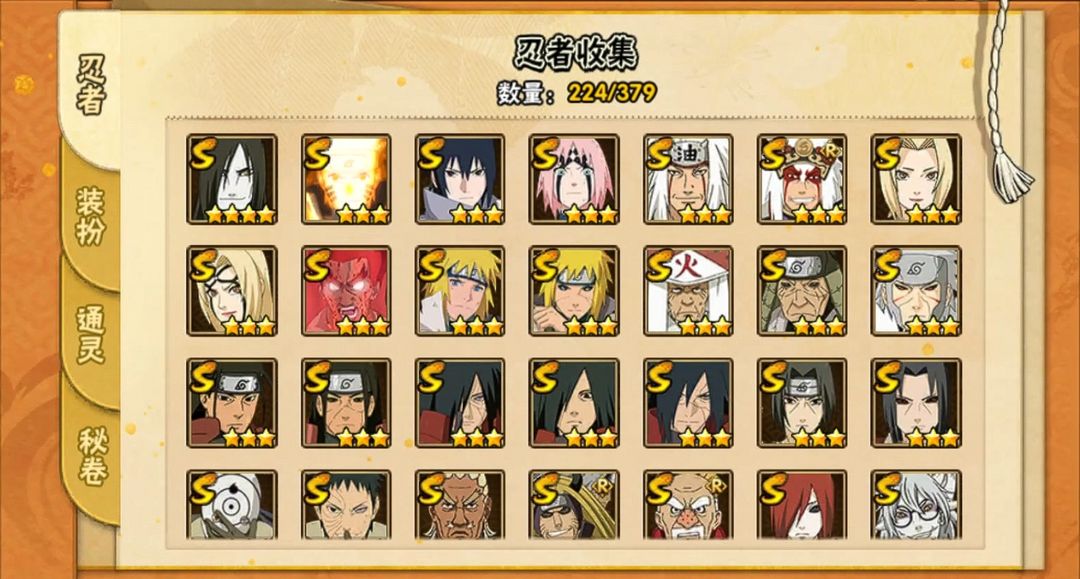Select the masked Tobi spiral portrait
Image resolution: width=1080 pixels, height=579 pixels.
232,505
